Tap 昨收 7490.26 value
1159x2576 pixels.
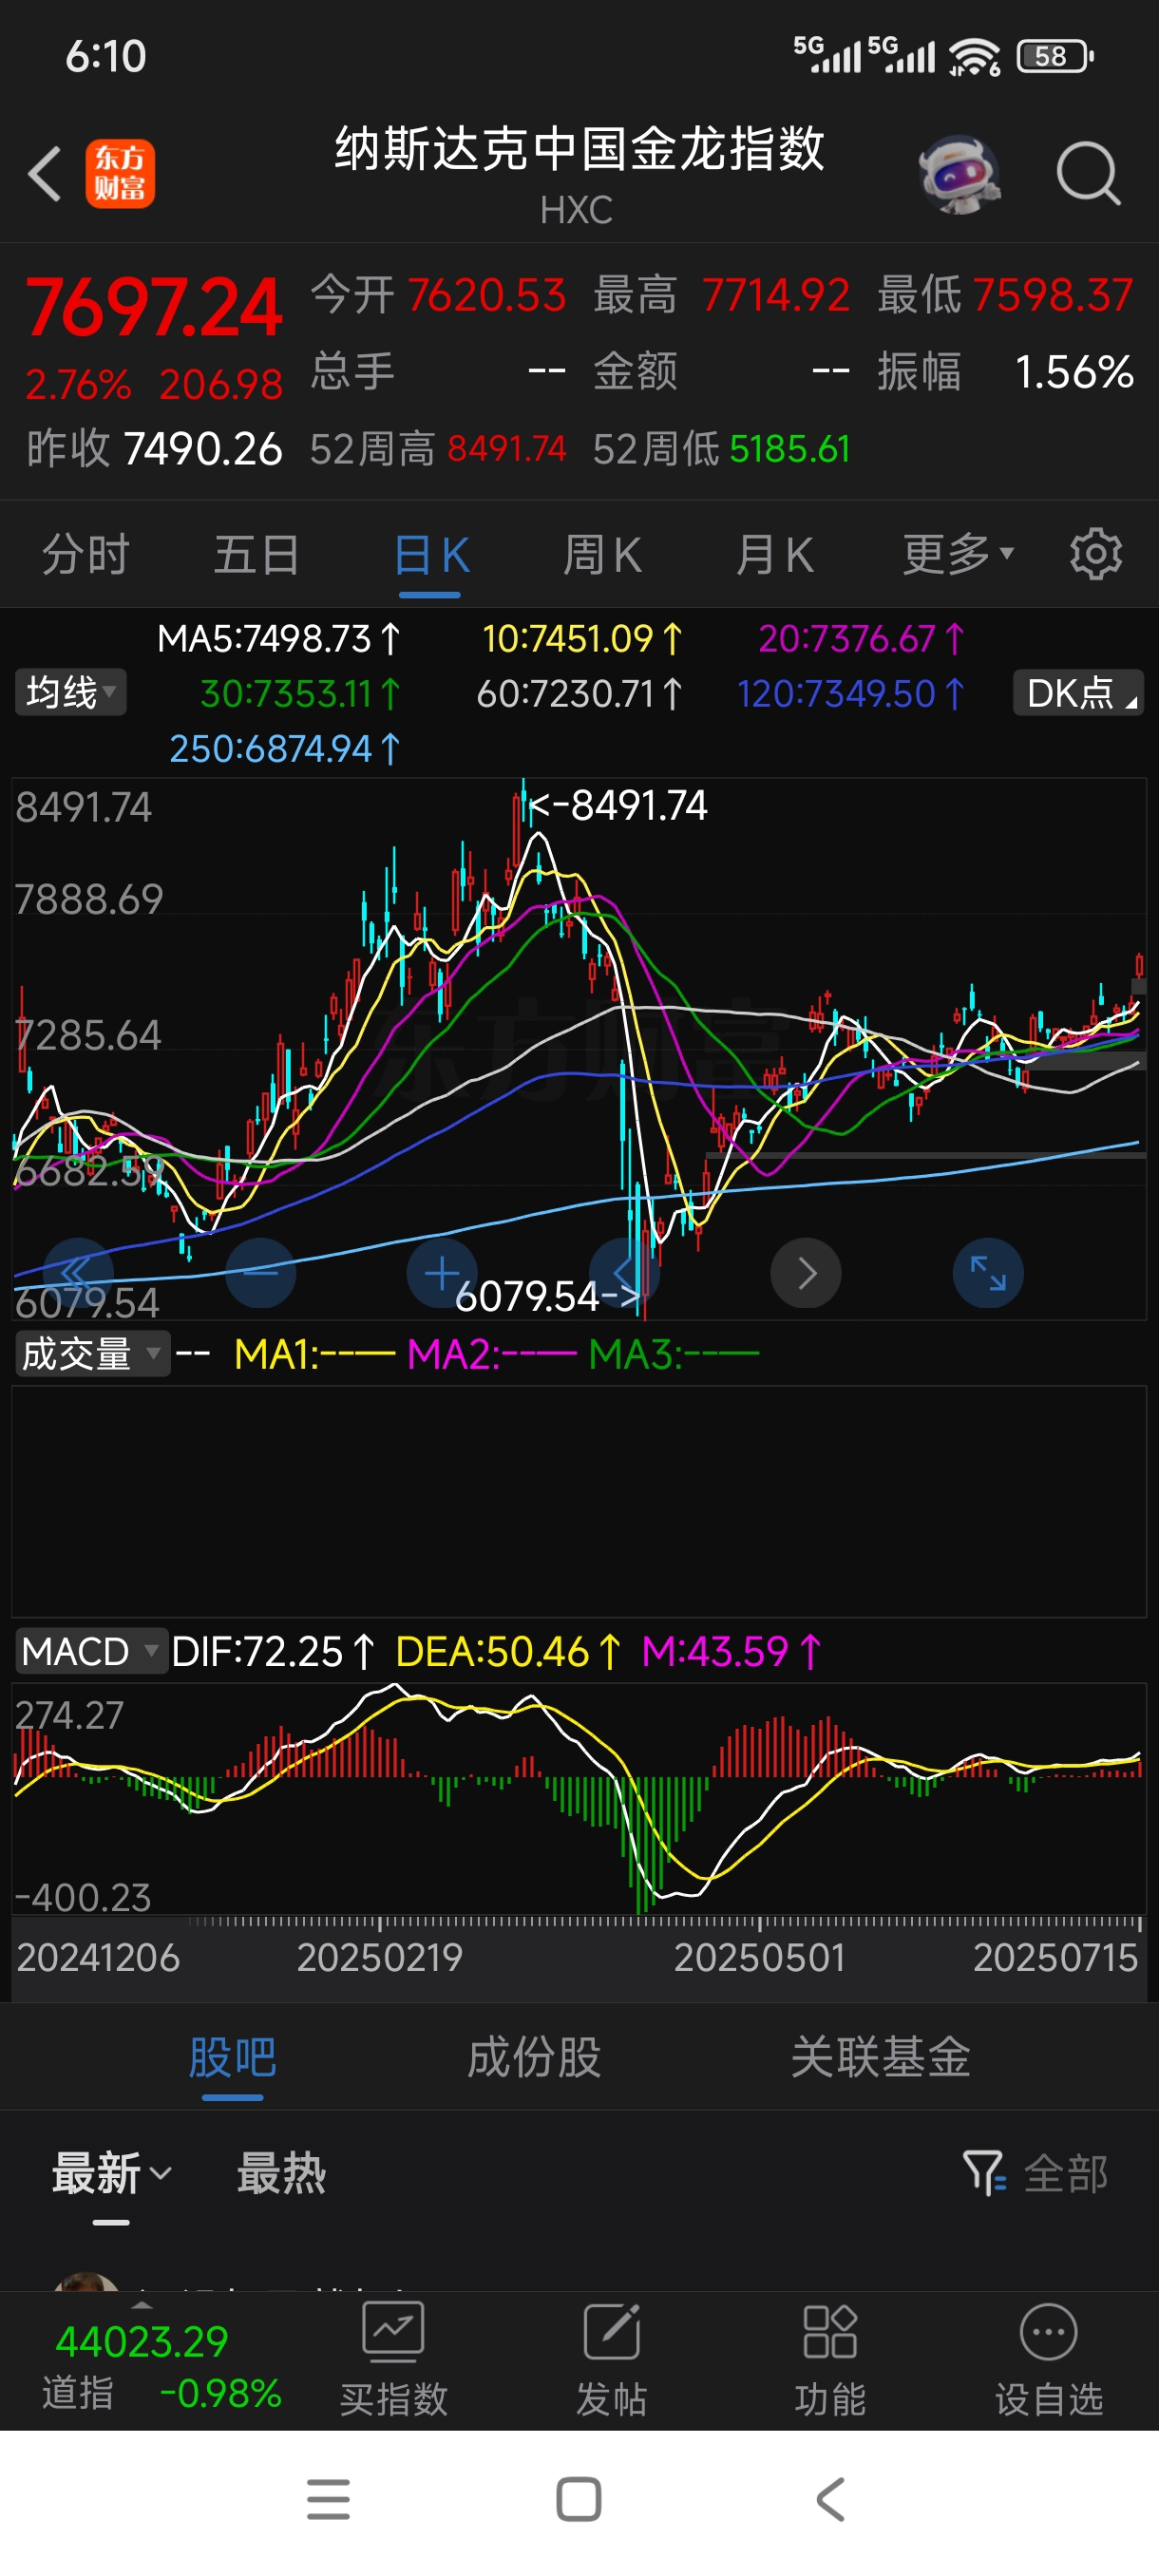(154, 449)
